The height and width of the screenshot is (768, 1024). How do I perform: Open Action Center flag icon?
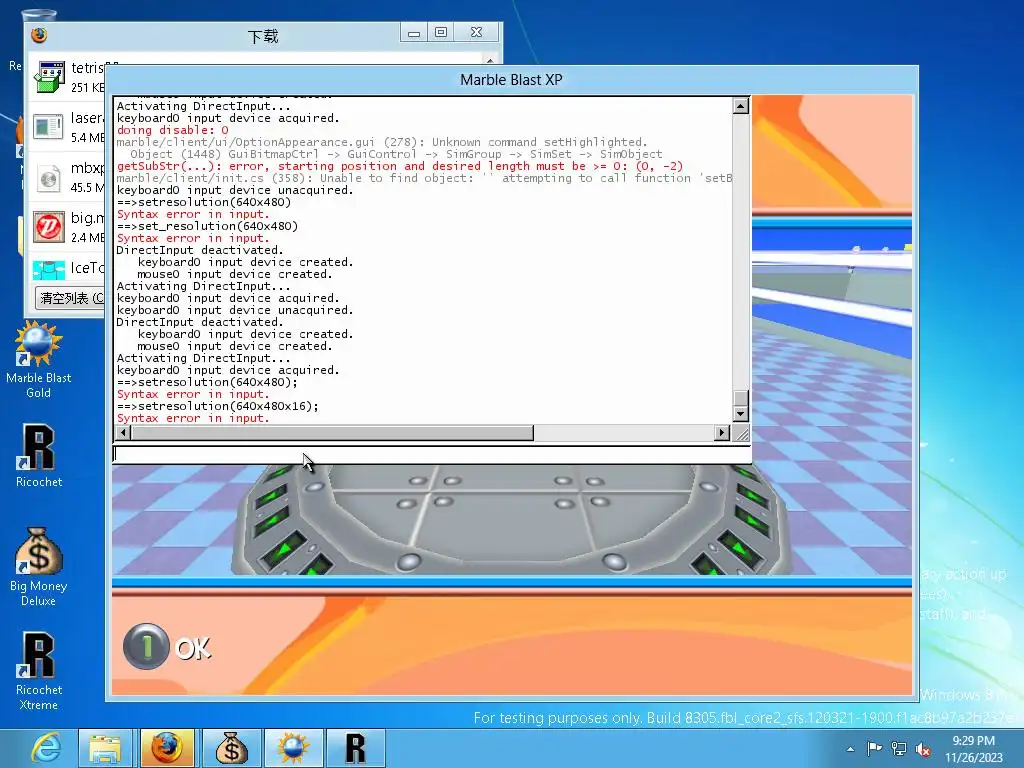pyautogui.click(x=874, y=749)
